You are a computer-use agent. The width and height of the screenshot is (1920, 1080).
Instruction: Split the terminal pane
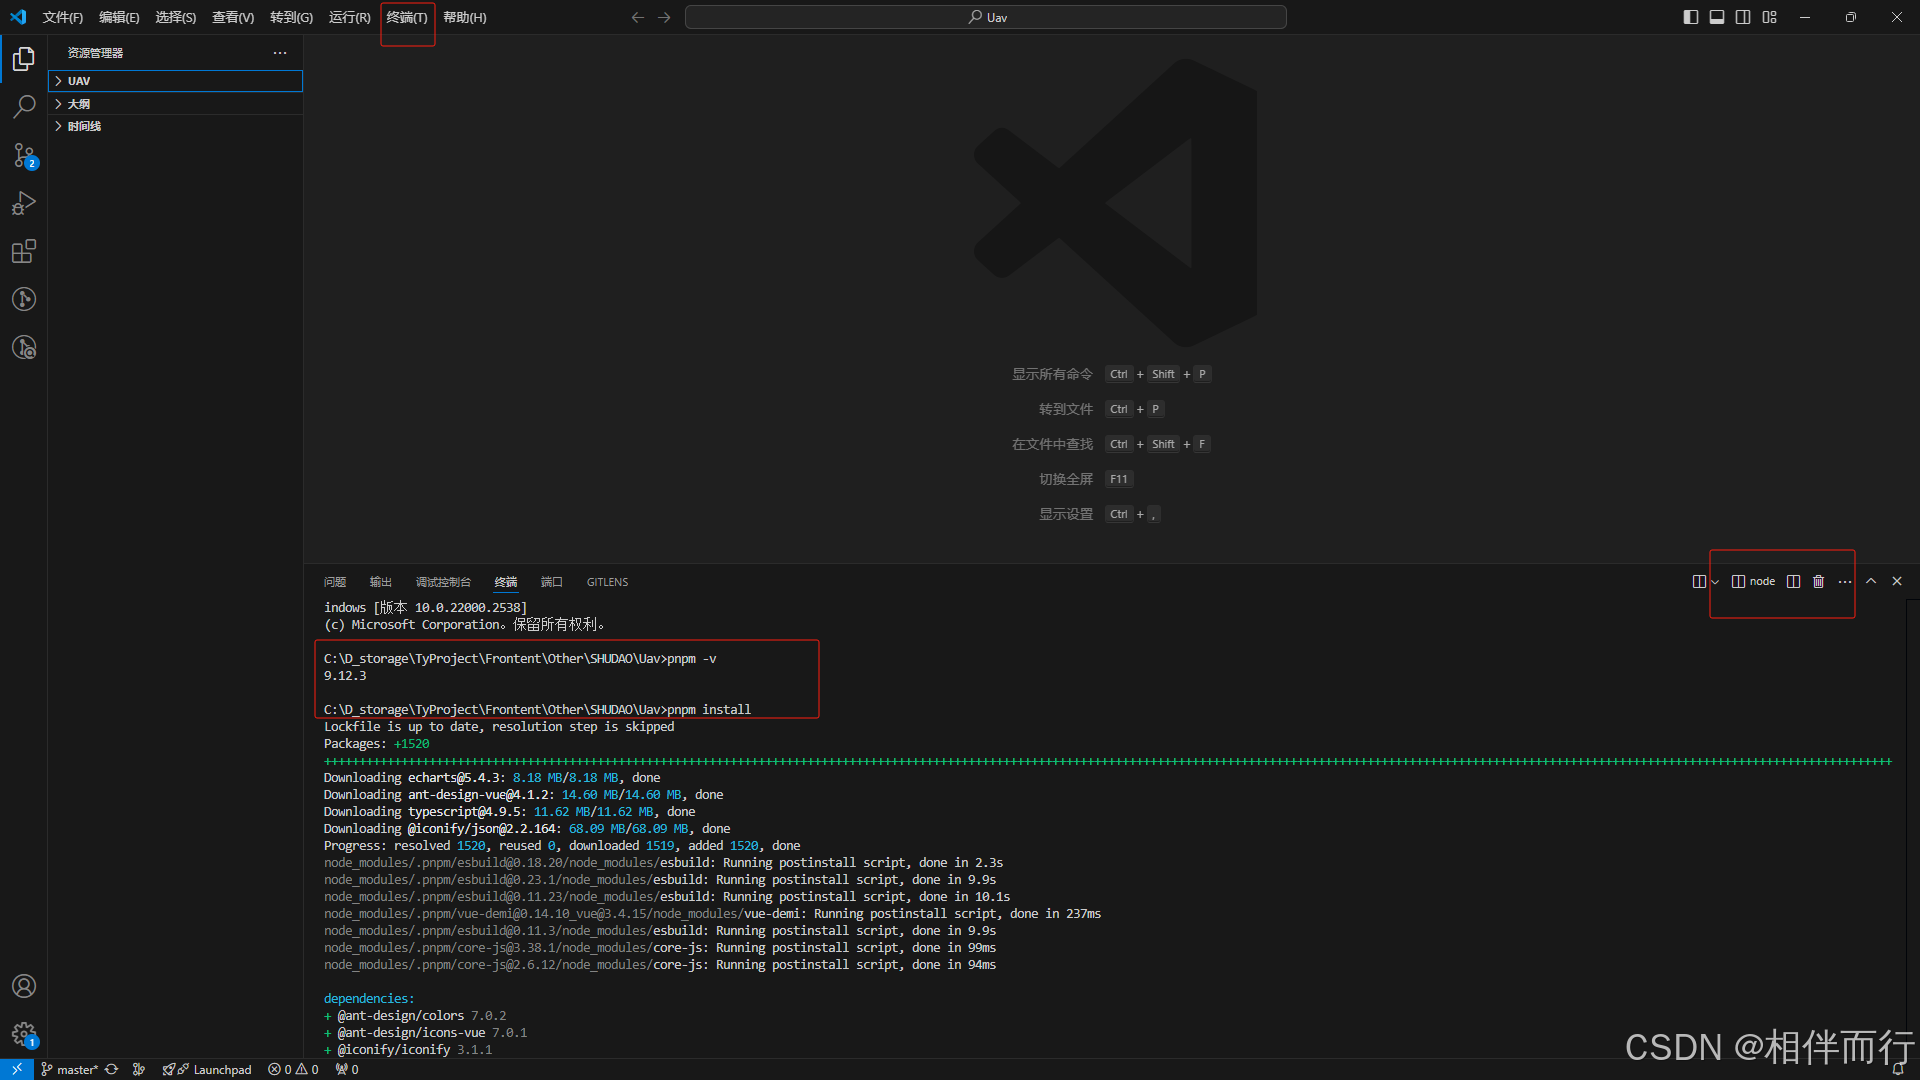coord(1793,581)
